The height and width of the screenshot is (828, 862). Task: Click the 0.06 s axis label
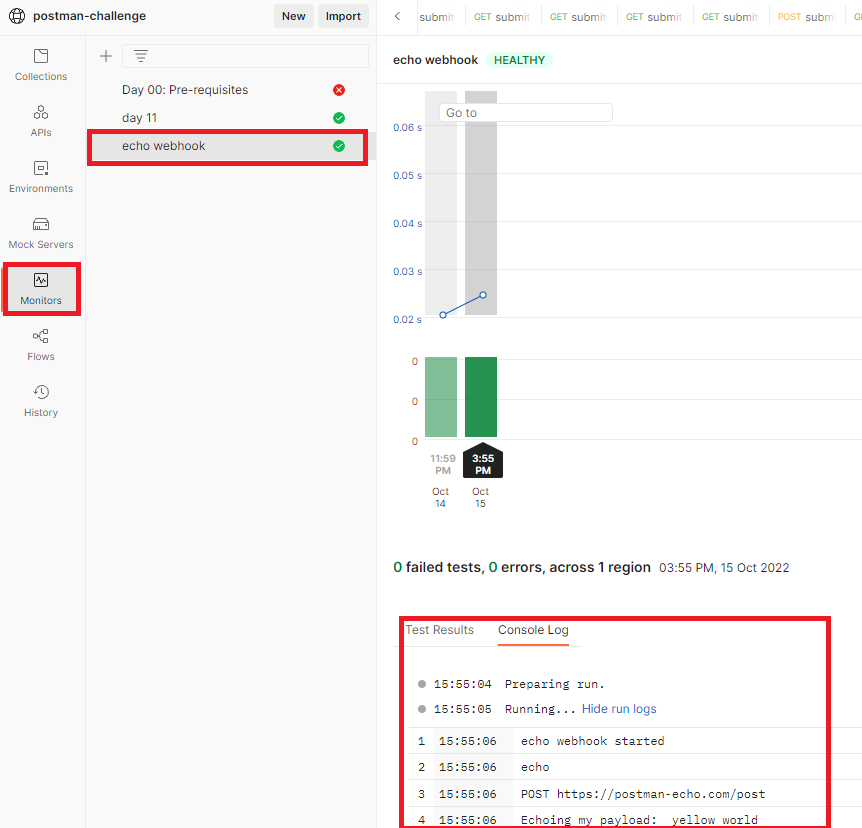tap(407, 128)
